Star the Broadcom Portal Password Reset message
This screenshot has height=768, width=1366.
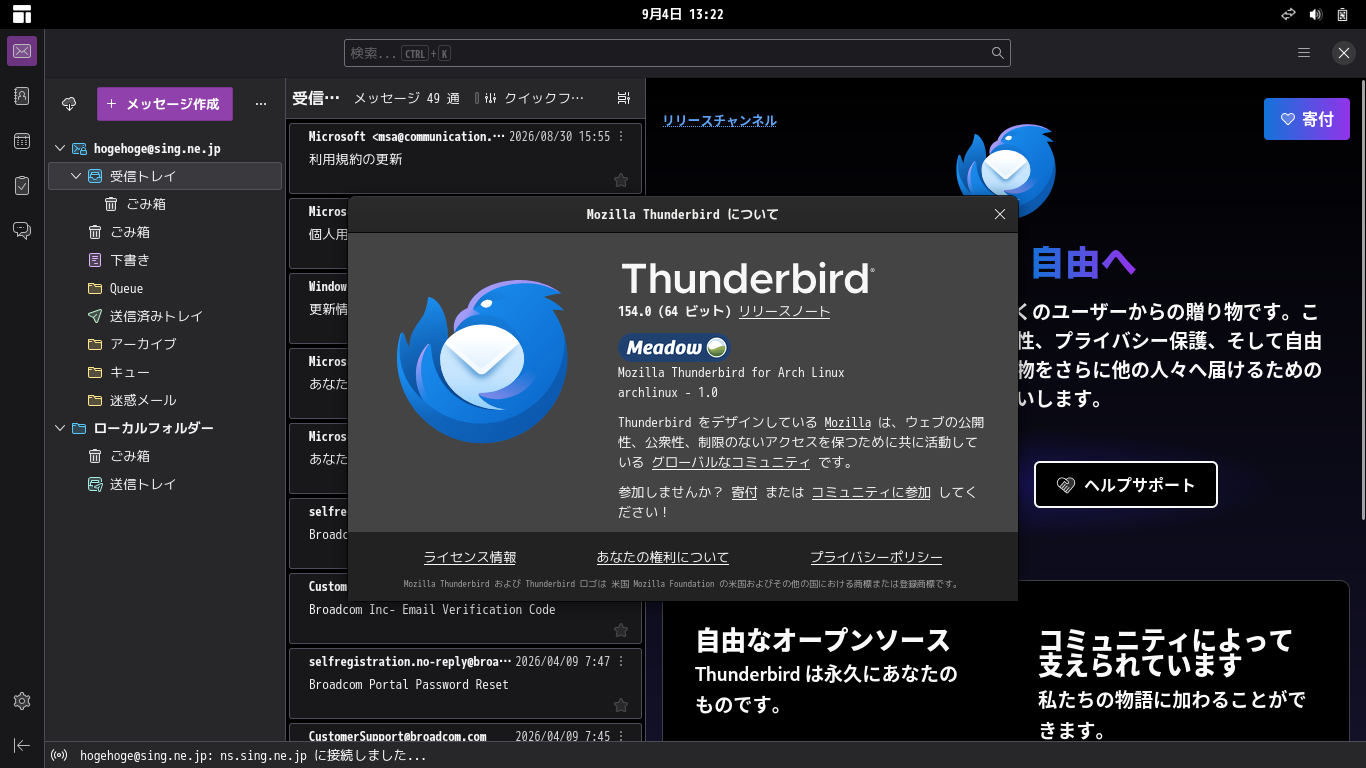tap(621, 705)
